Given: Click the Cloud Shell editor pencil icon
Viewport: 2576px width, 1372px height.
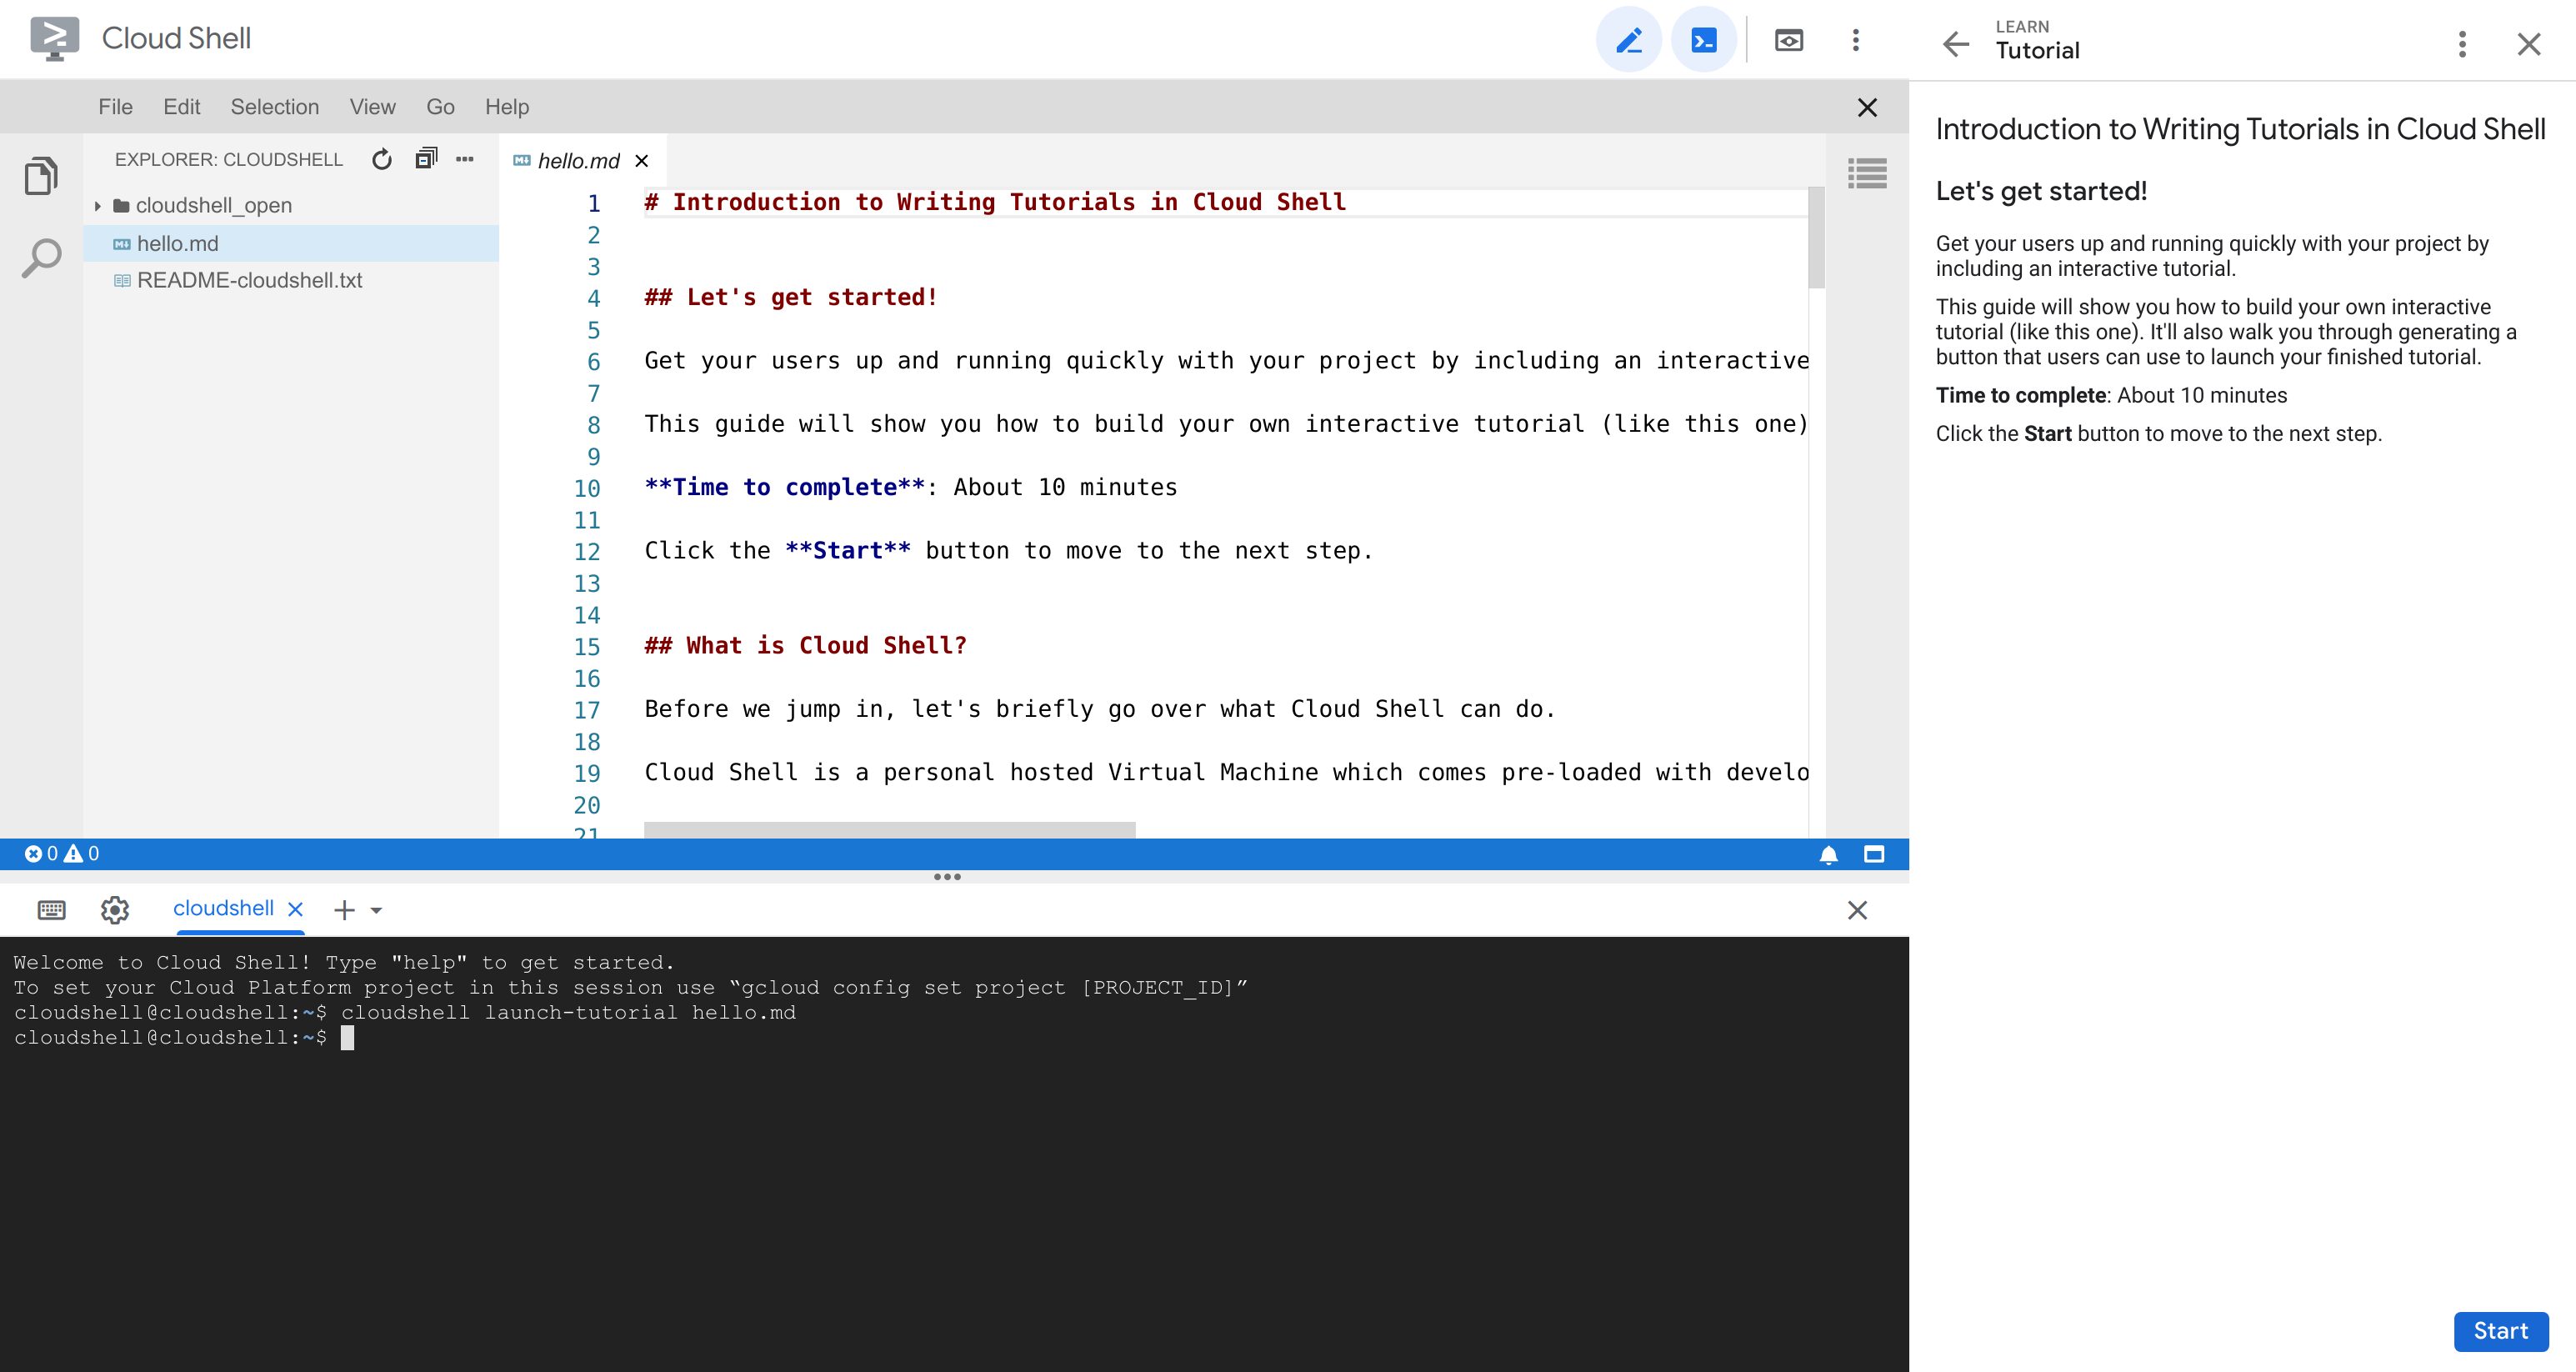Looking at the screenshot, I should [1628, 39].
